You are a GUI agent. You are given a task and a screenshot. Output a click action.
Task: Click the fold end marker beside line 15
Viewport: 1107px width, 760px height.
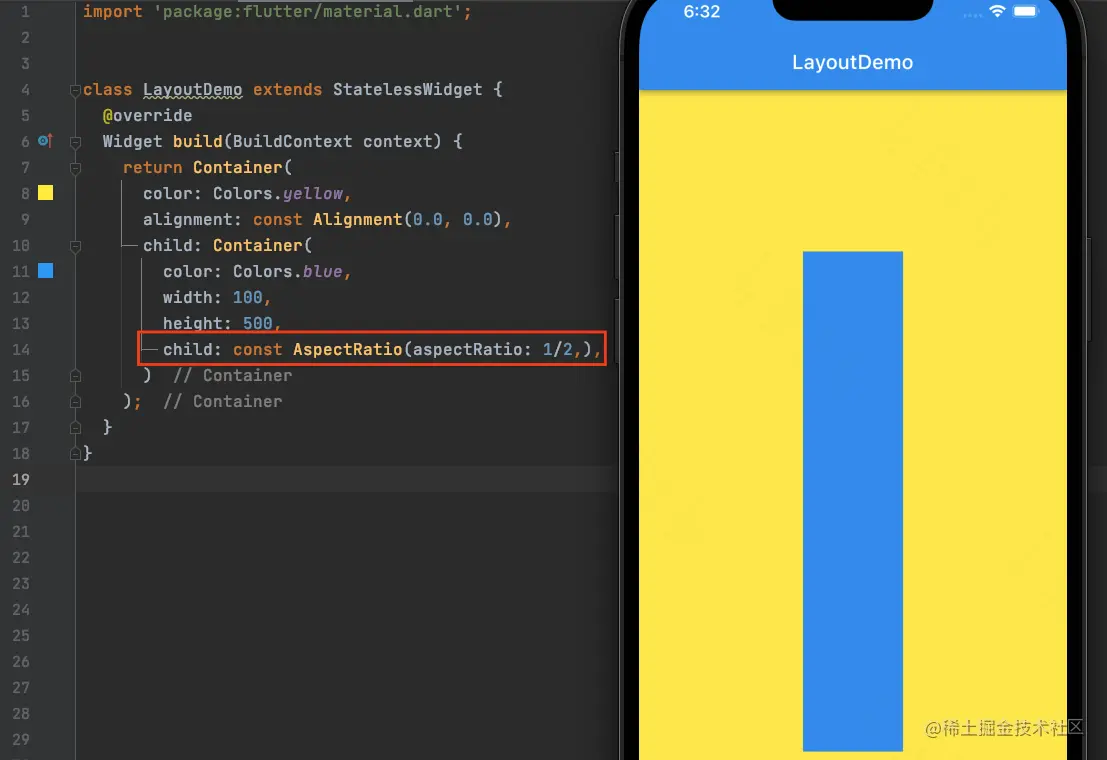[74, 374]
